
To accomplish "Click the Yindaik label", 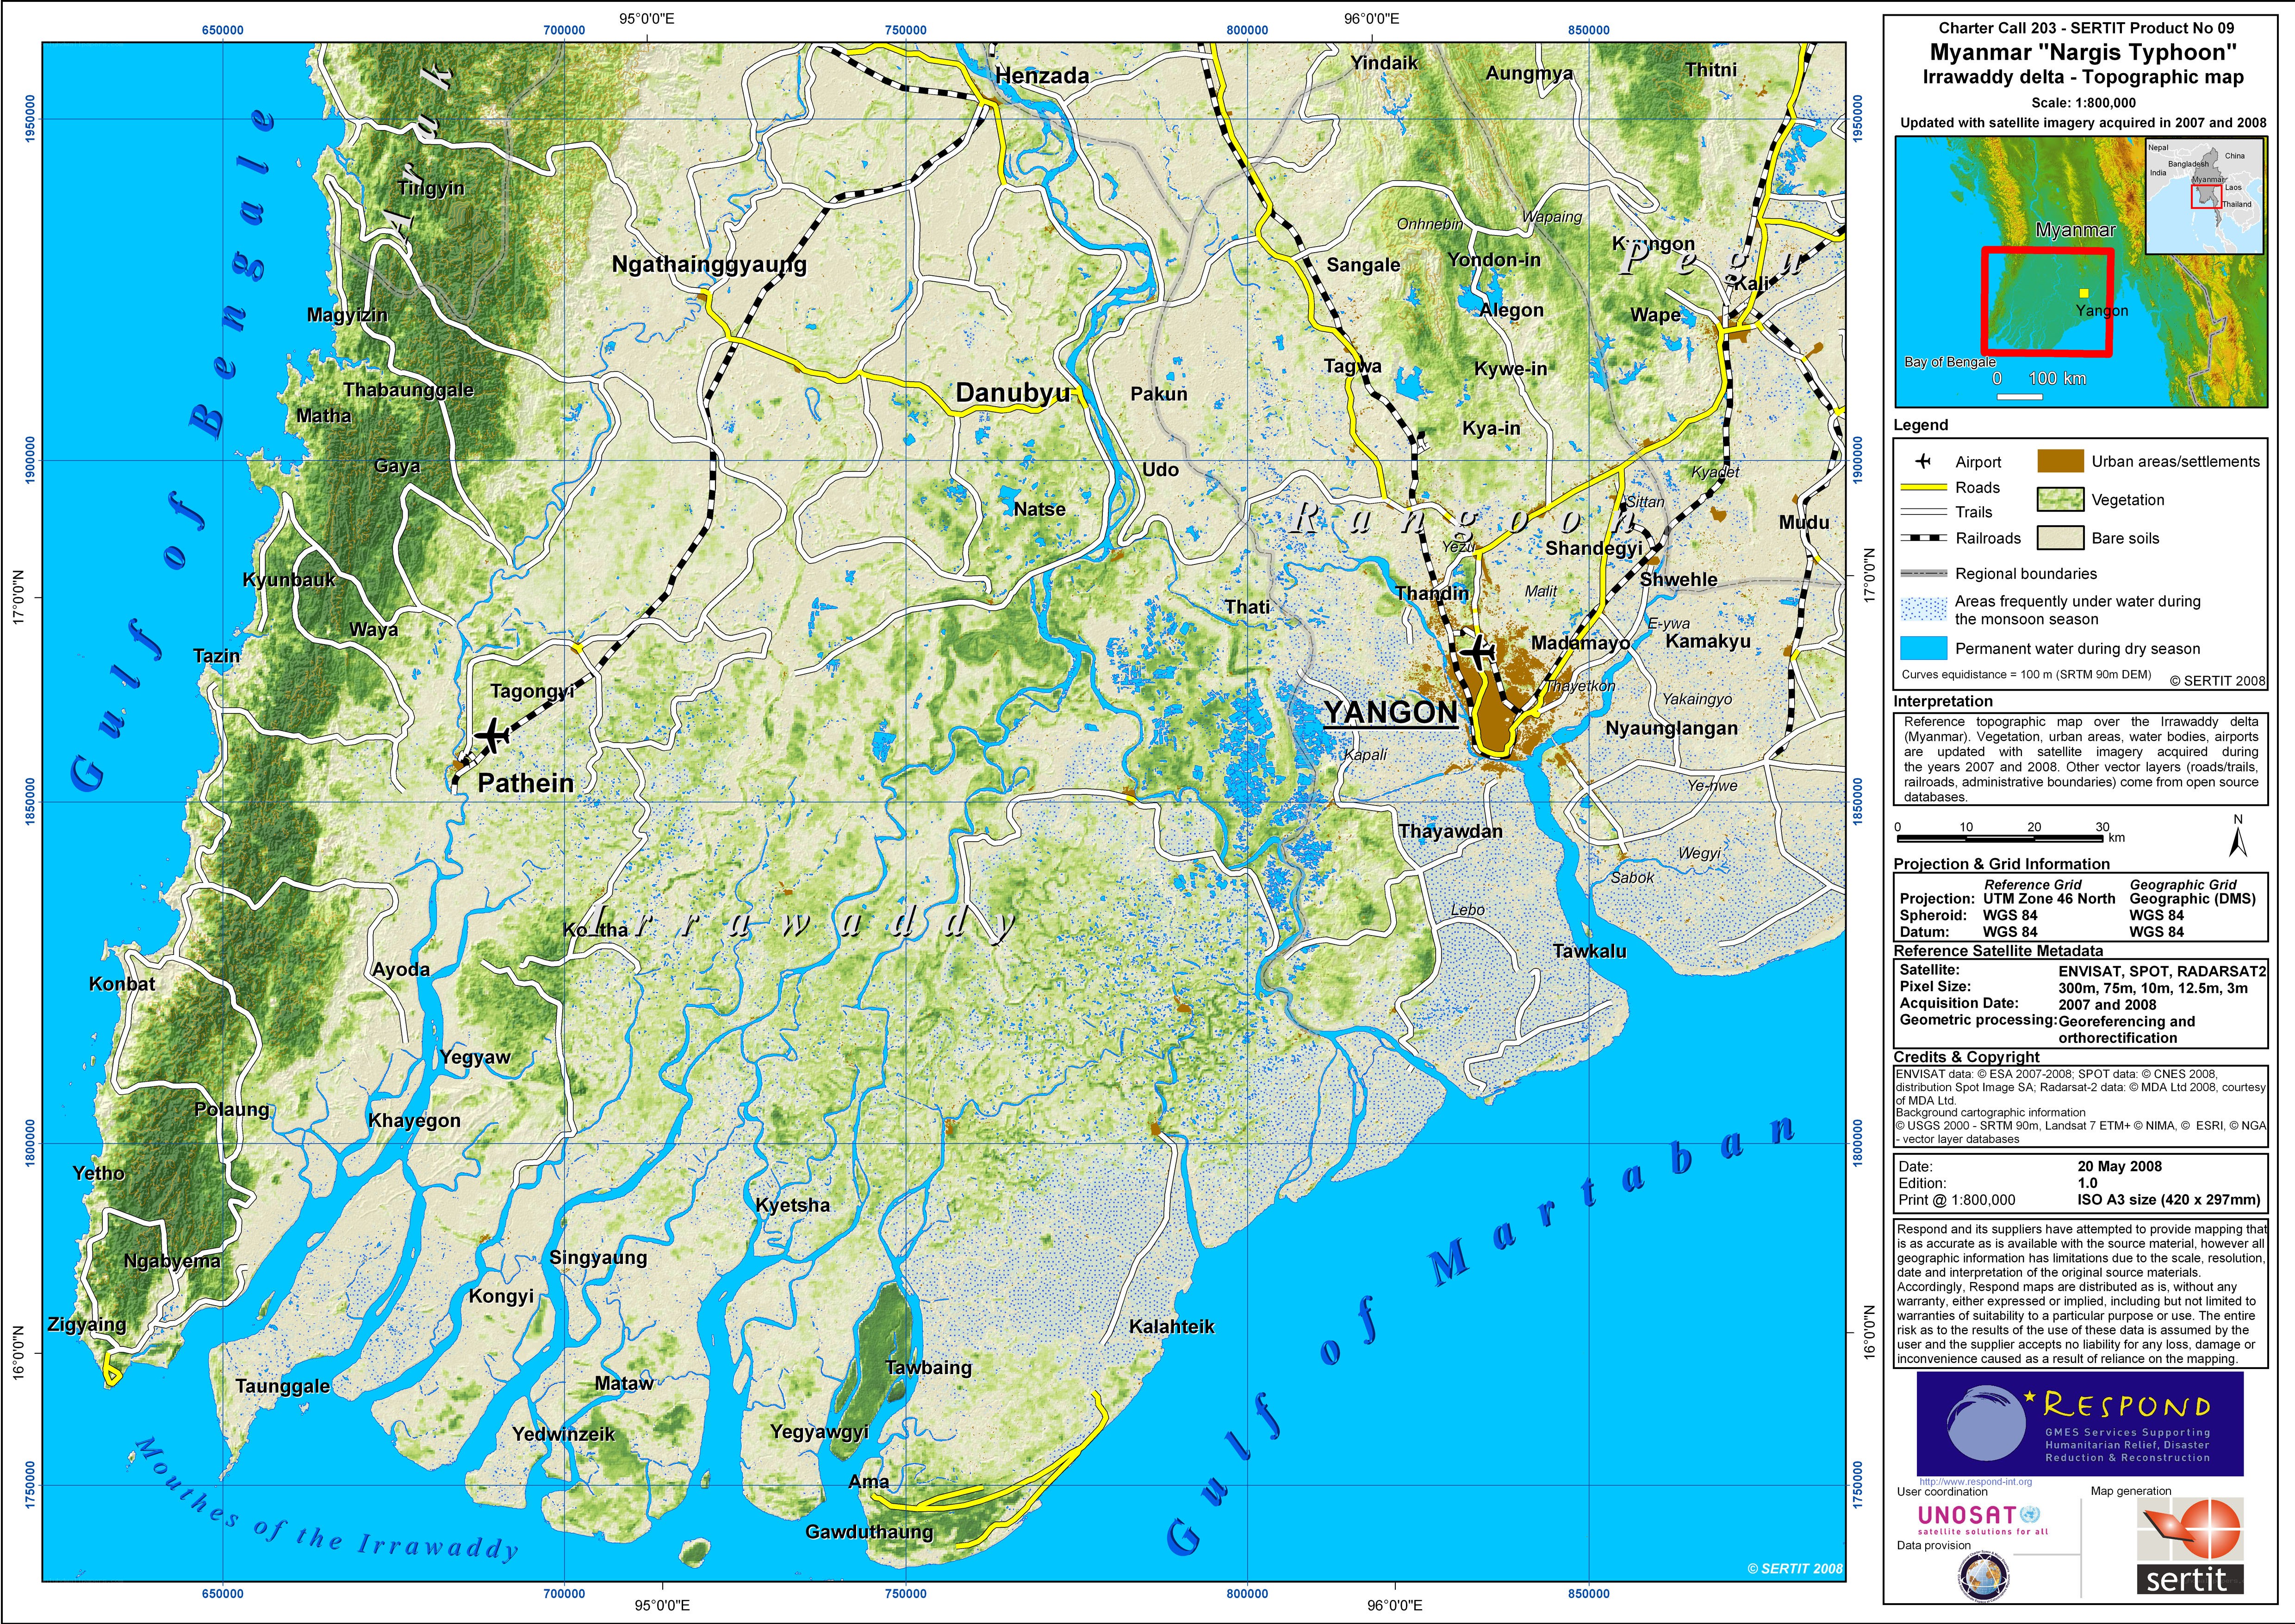I will [1384, 62].
